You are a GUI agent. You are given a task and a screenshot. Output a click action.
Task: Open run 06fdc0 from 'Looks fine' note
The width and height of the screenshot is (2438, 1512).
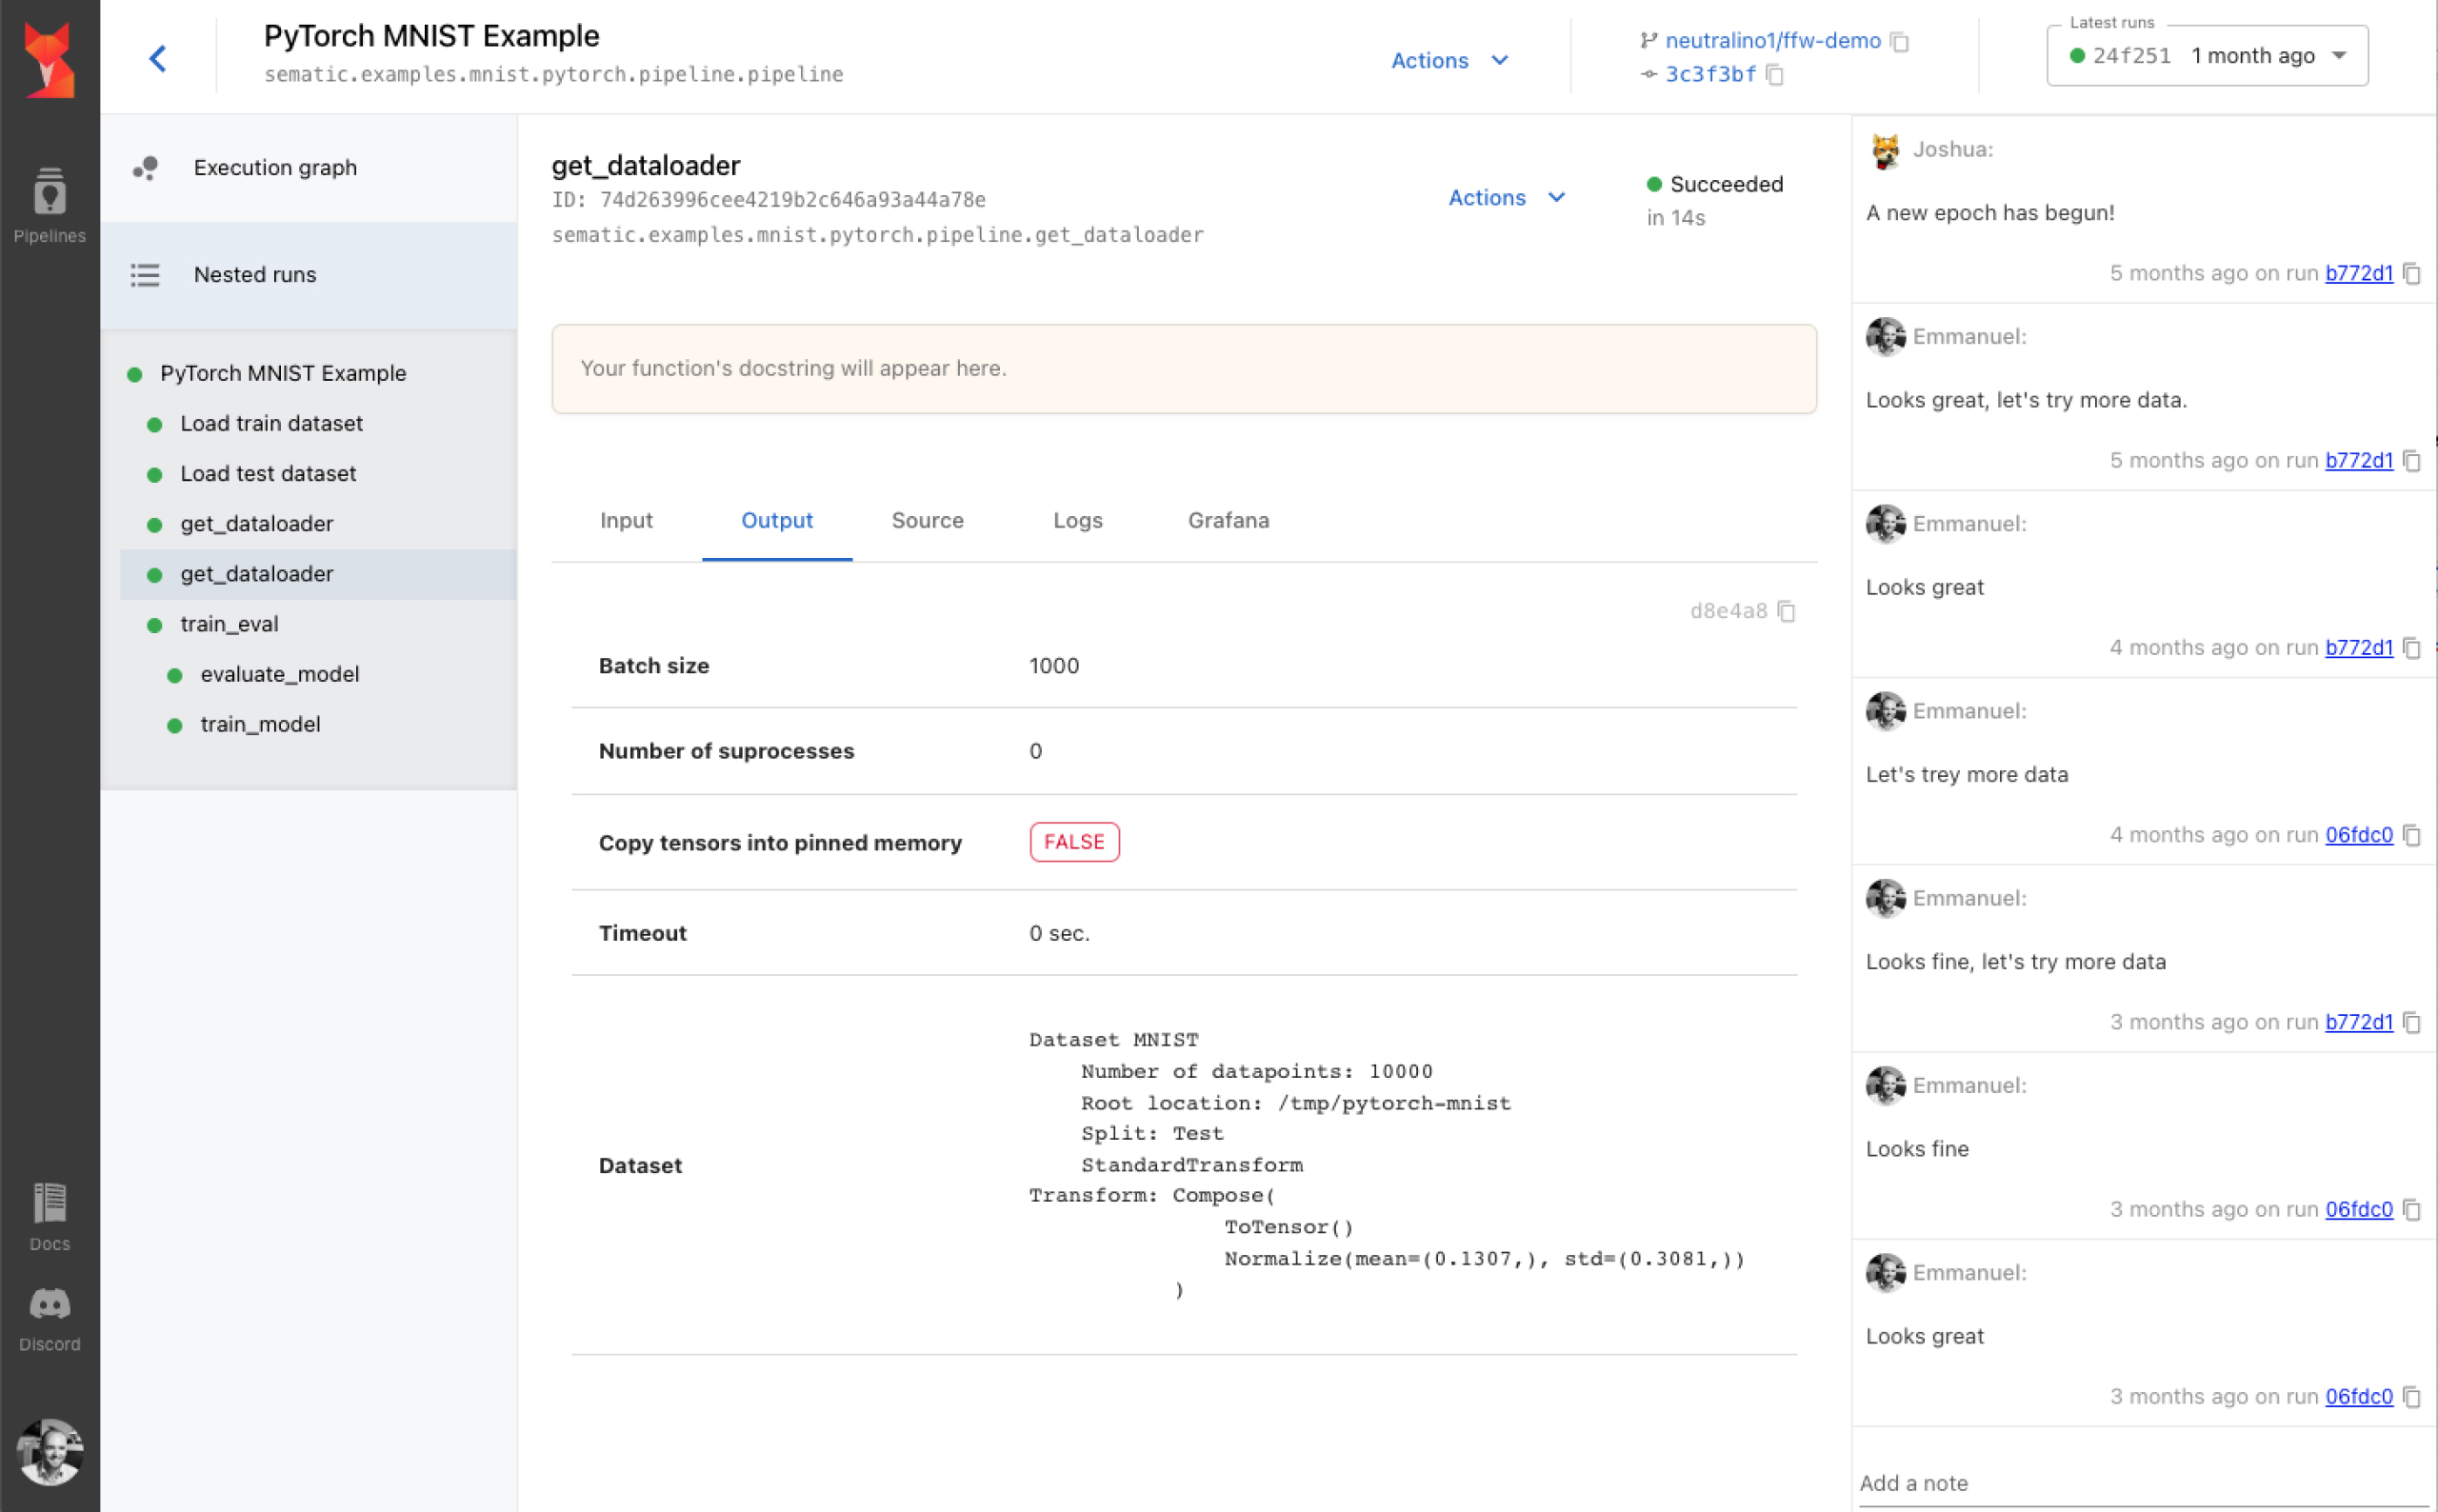[x=2358, y=1209]
